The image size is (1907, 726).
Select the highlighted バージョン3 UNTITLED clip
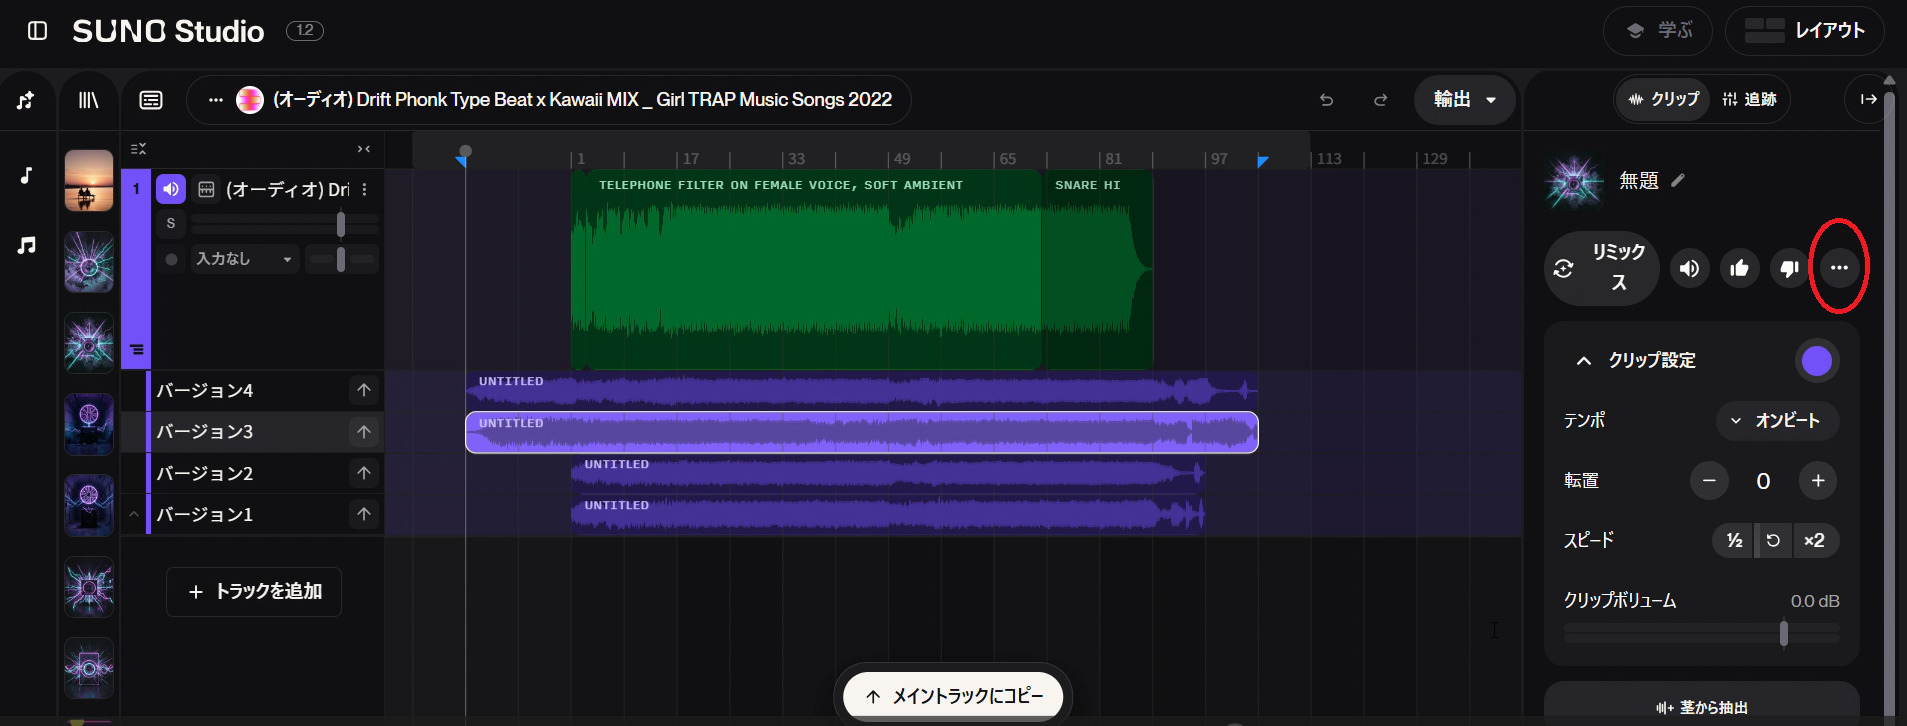[x=861, y=432]
